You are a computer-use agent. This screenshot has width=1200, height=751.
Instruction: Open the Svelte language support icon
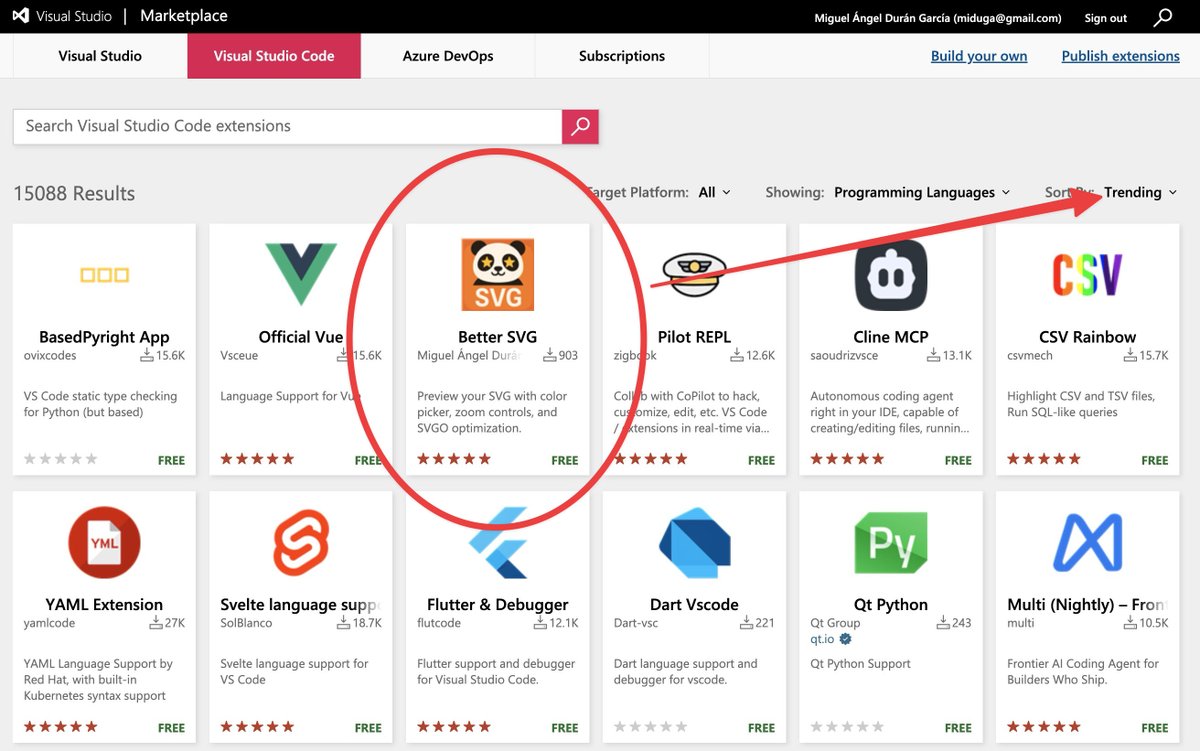(301, 543)
